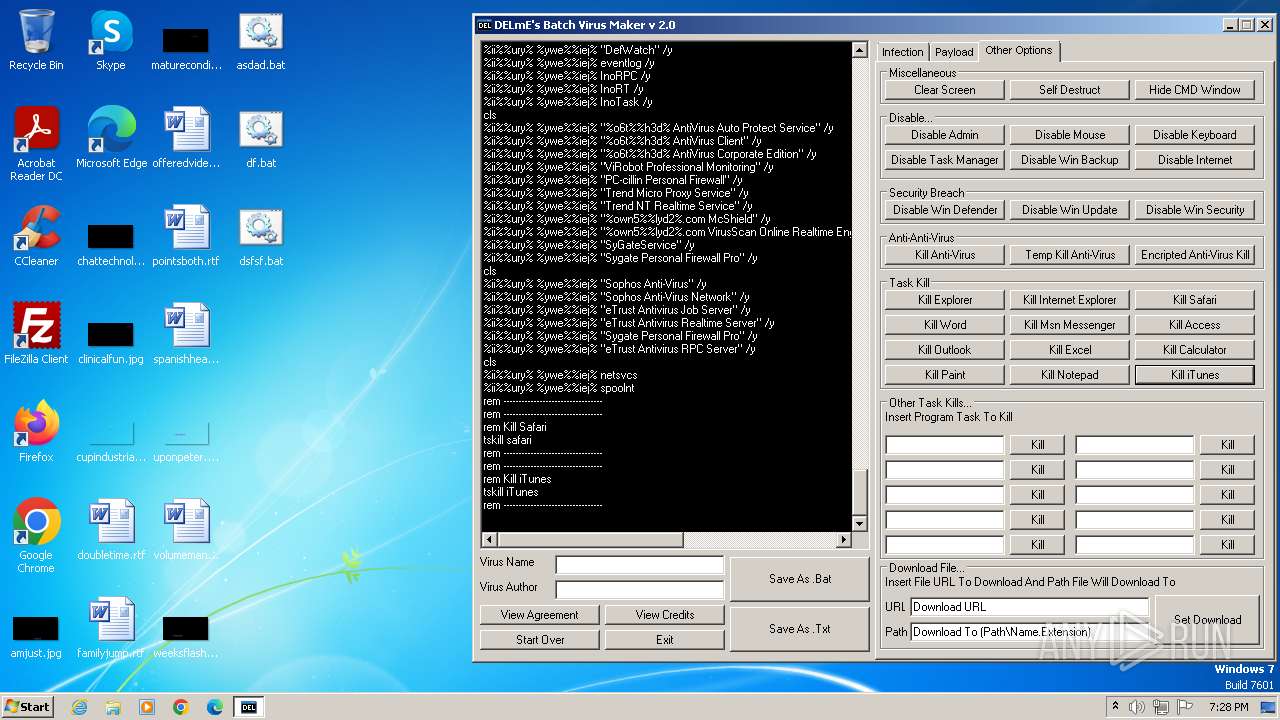Click horizontal scrollbar left arrow
This screenshot has height=720, width=1280.
(x=489, y=540)
